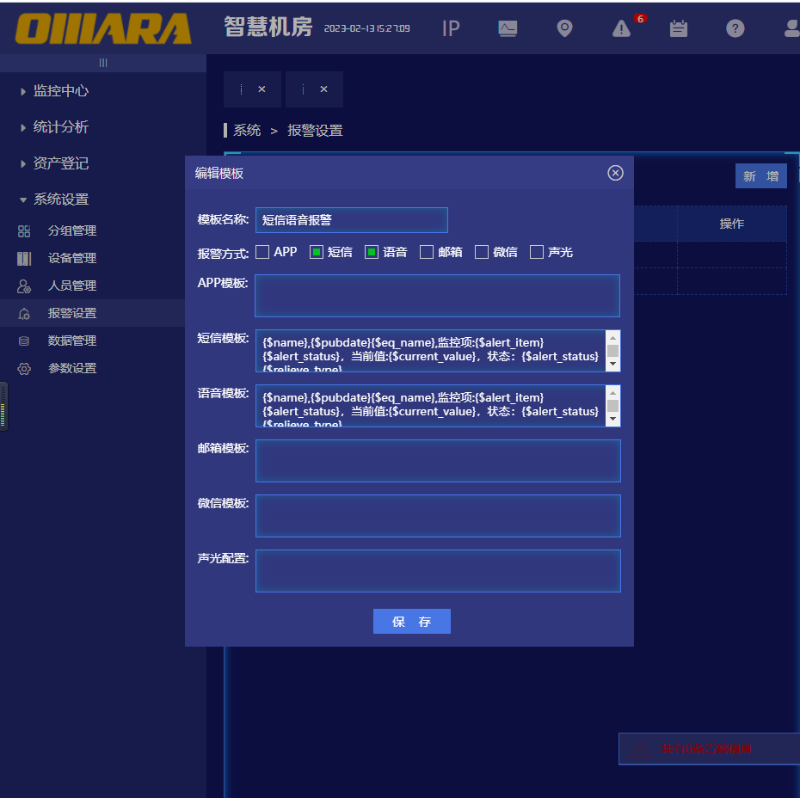
Task: Click the alarm warning triangle icon
Action: click(x=622, y=29)
